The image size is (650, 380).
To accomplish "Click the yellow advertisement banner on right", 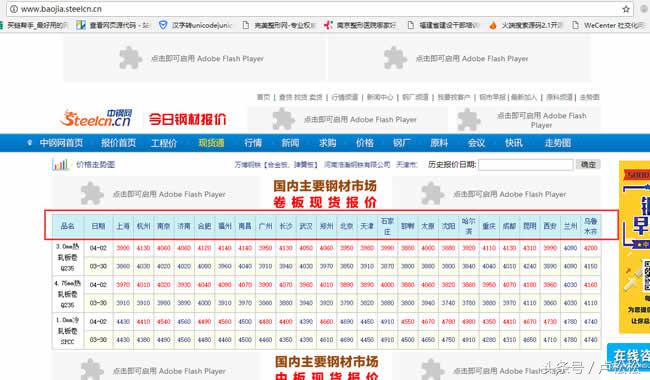I will click(x=634, y=247).
